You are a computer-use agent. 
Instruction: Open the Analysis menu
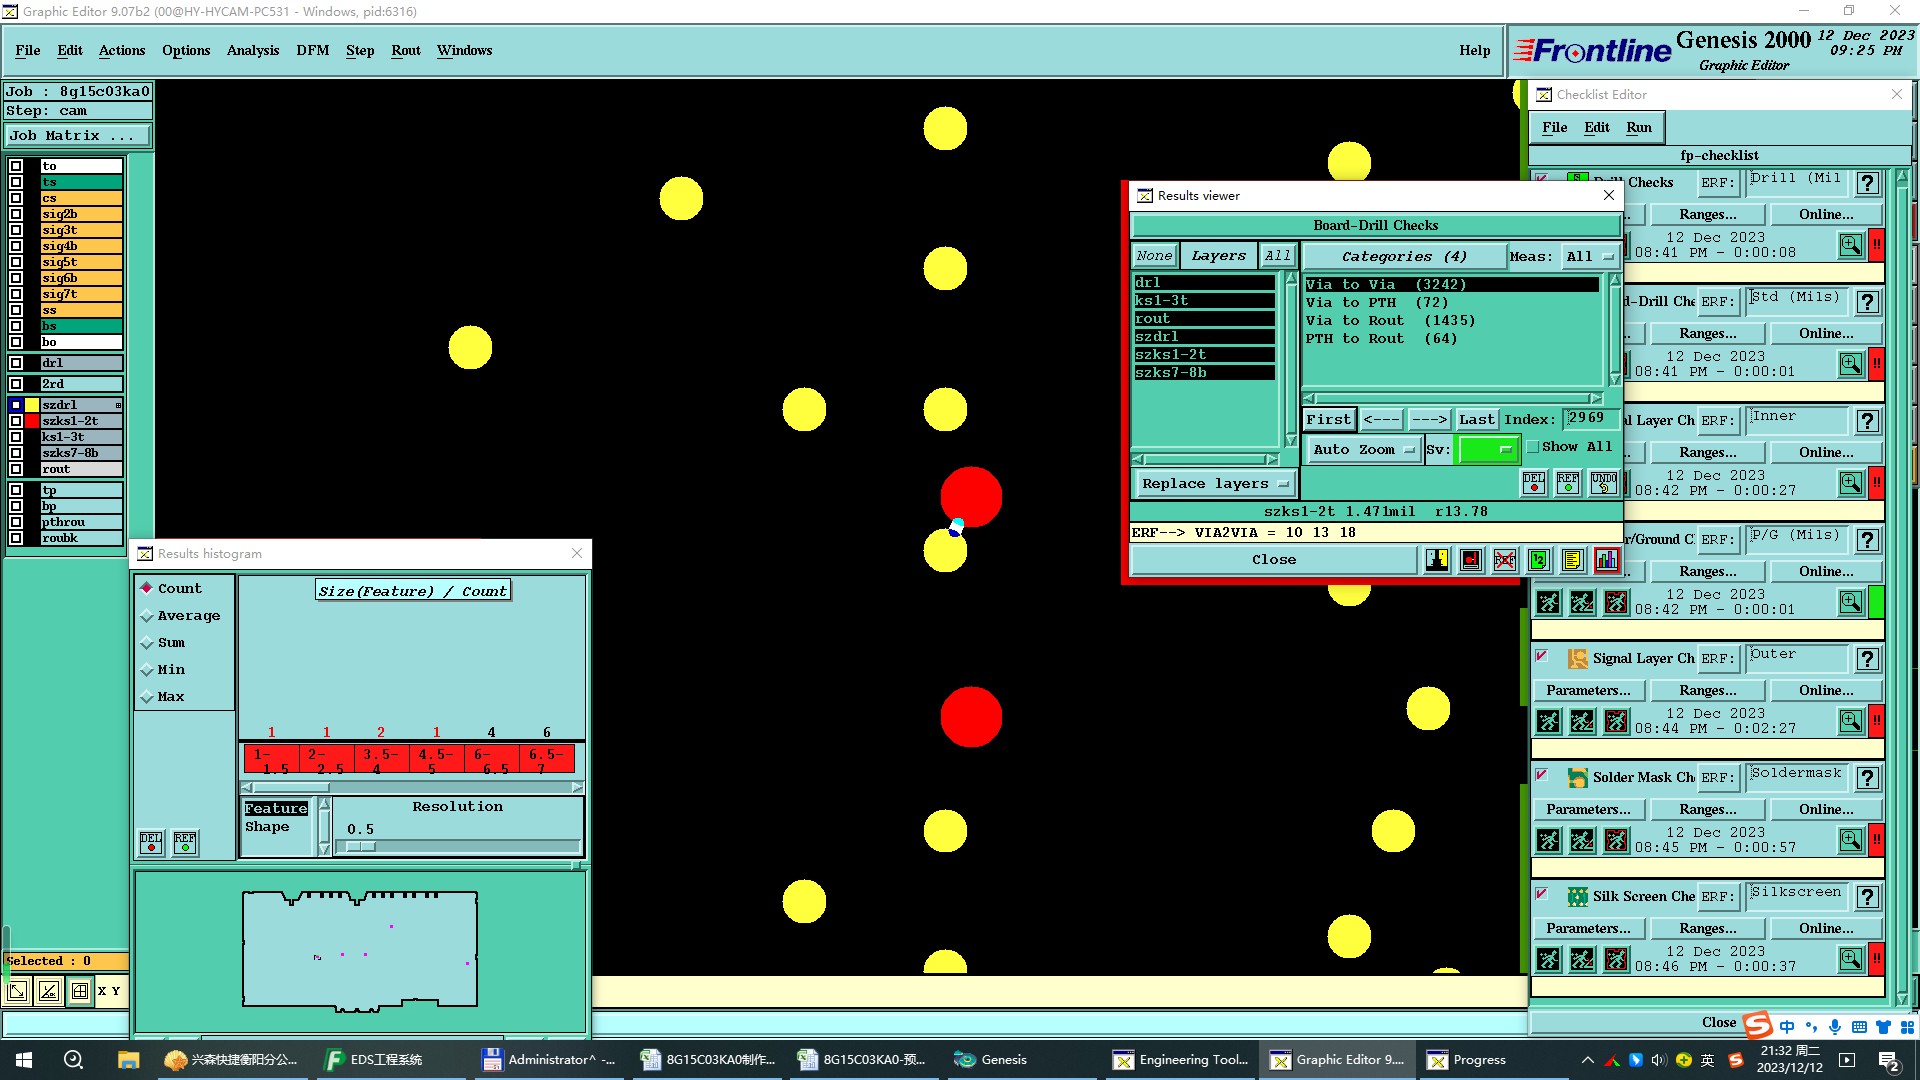253,50
